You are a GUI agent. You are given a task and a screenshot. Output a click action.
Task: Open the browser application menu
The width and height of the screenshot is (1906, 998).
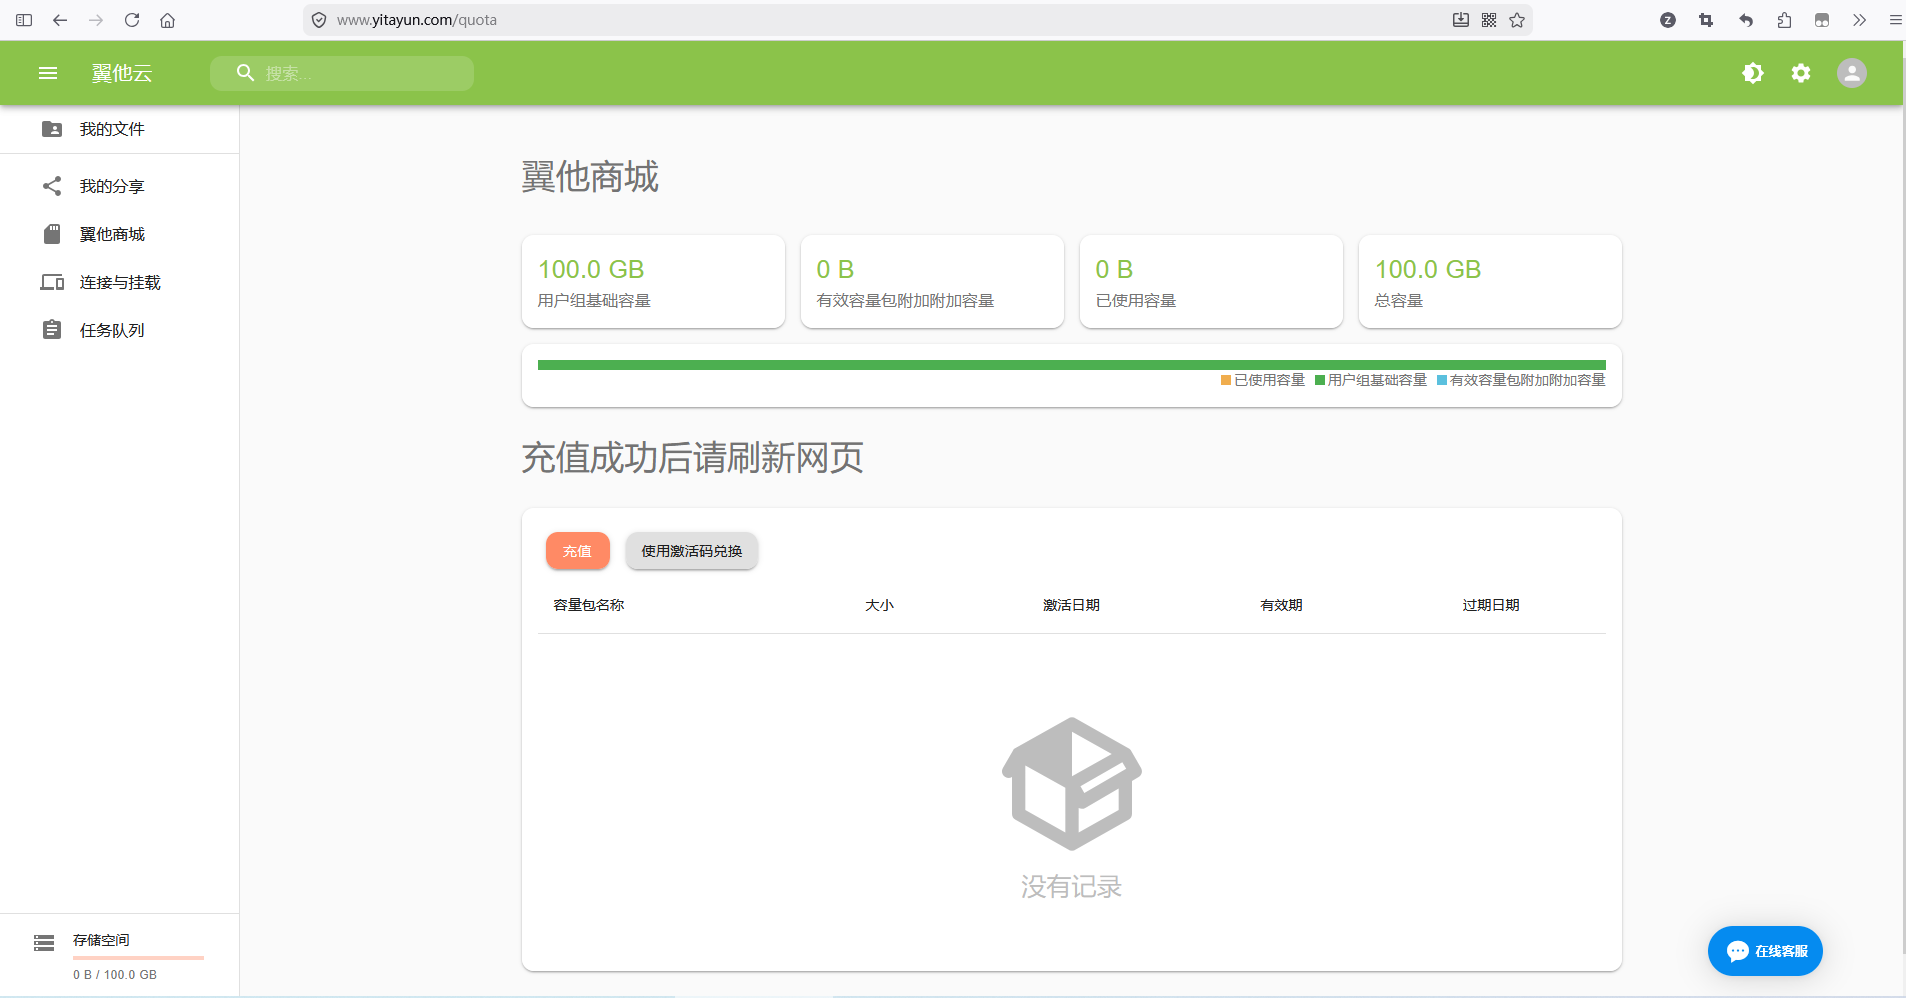tap(1894, 20)
